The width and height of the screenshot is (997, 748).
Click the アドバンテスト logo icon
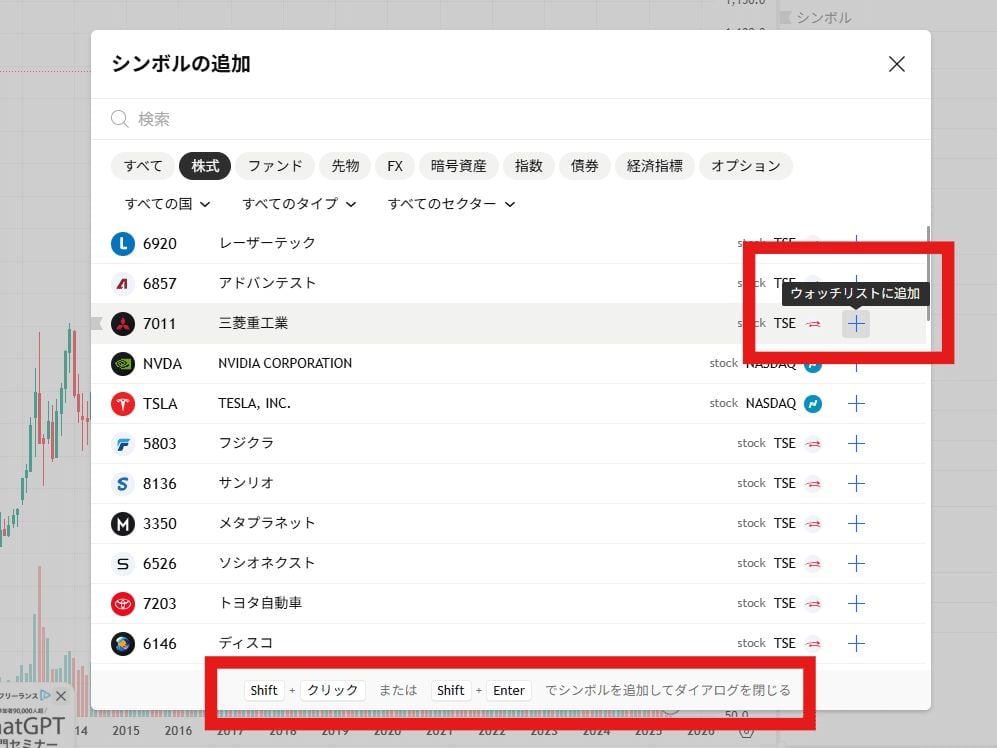pyautogui.click(x=123, y=284)
